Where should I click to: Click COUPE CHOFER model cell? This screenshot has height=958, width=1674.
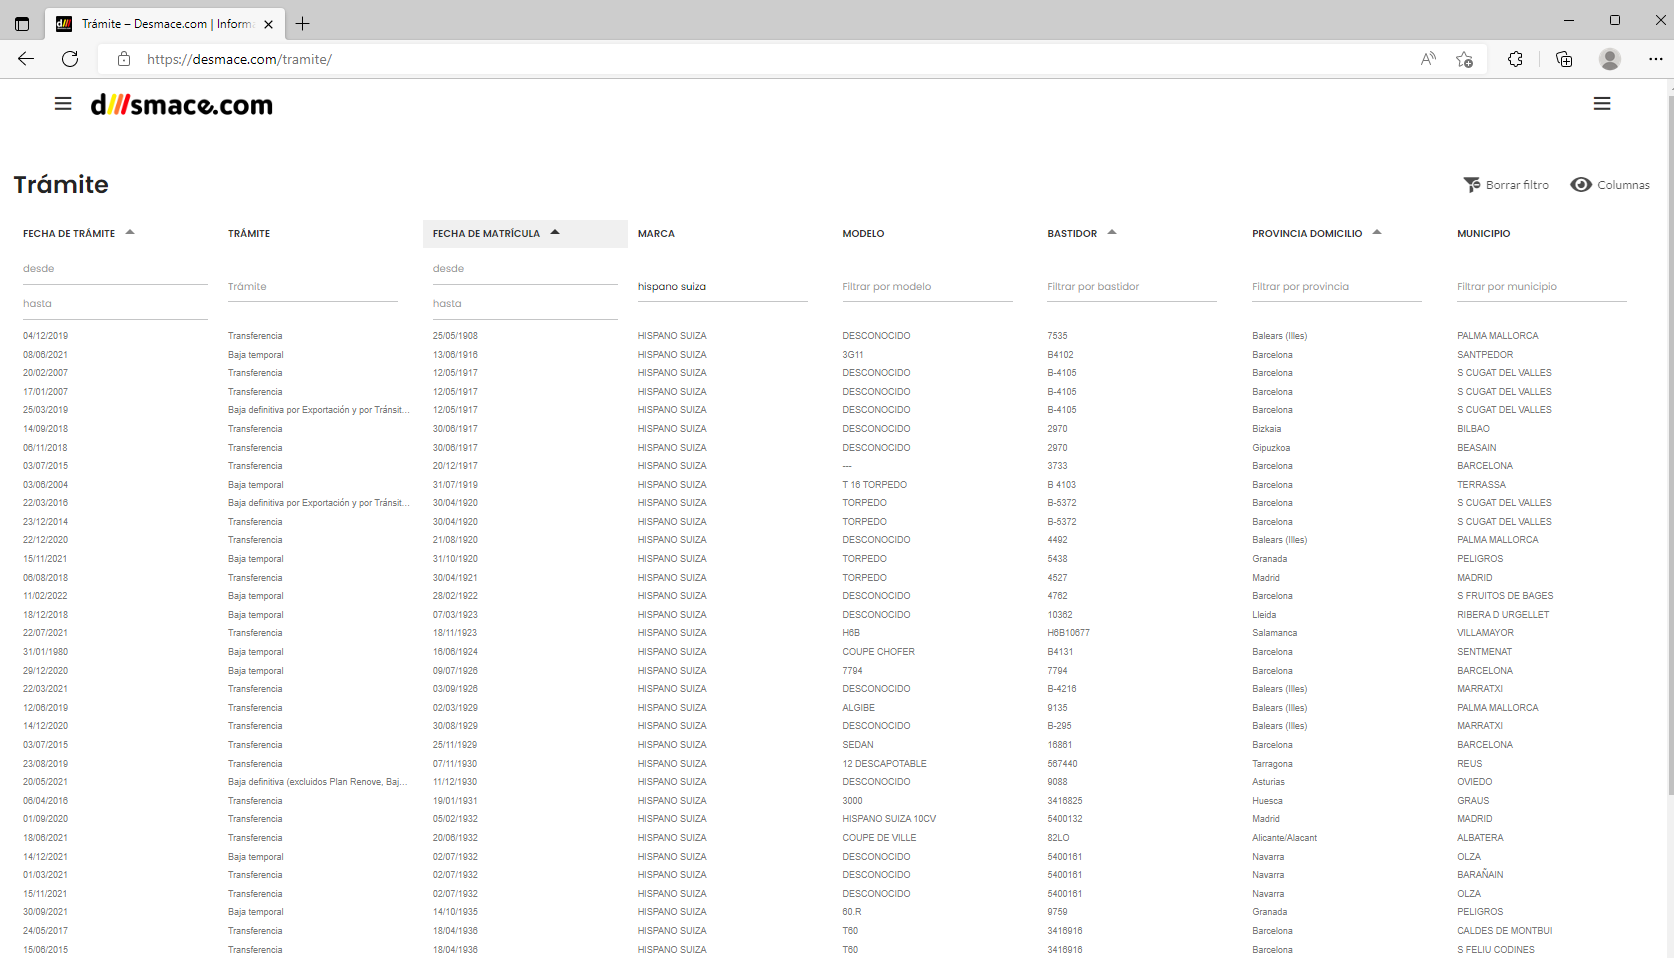pos(879,652)
